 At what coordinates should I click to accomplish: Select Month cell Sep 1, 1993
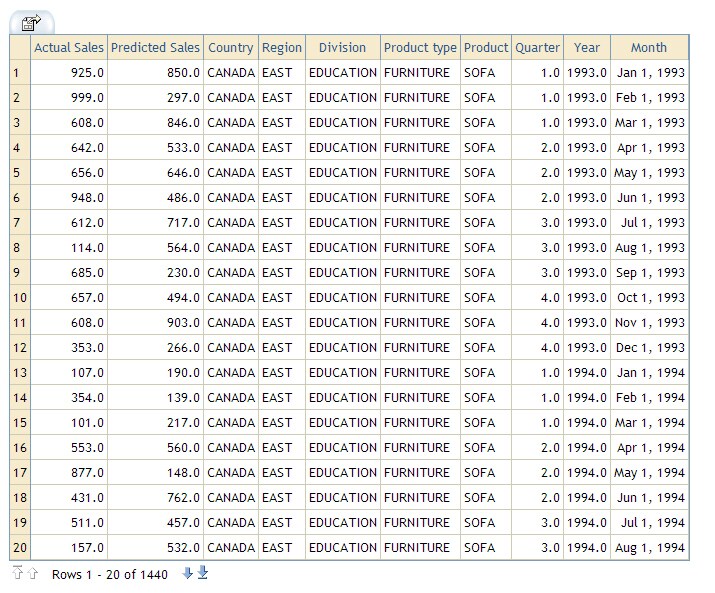[x=649, y=273]
